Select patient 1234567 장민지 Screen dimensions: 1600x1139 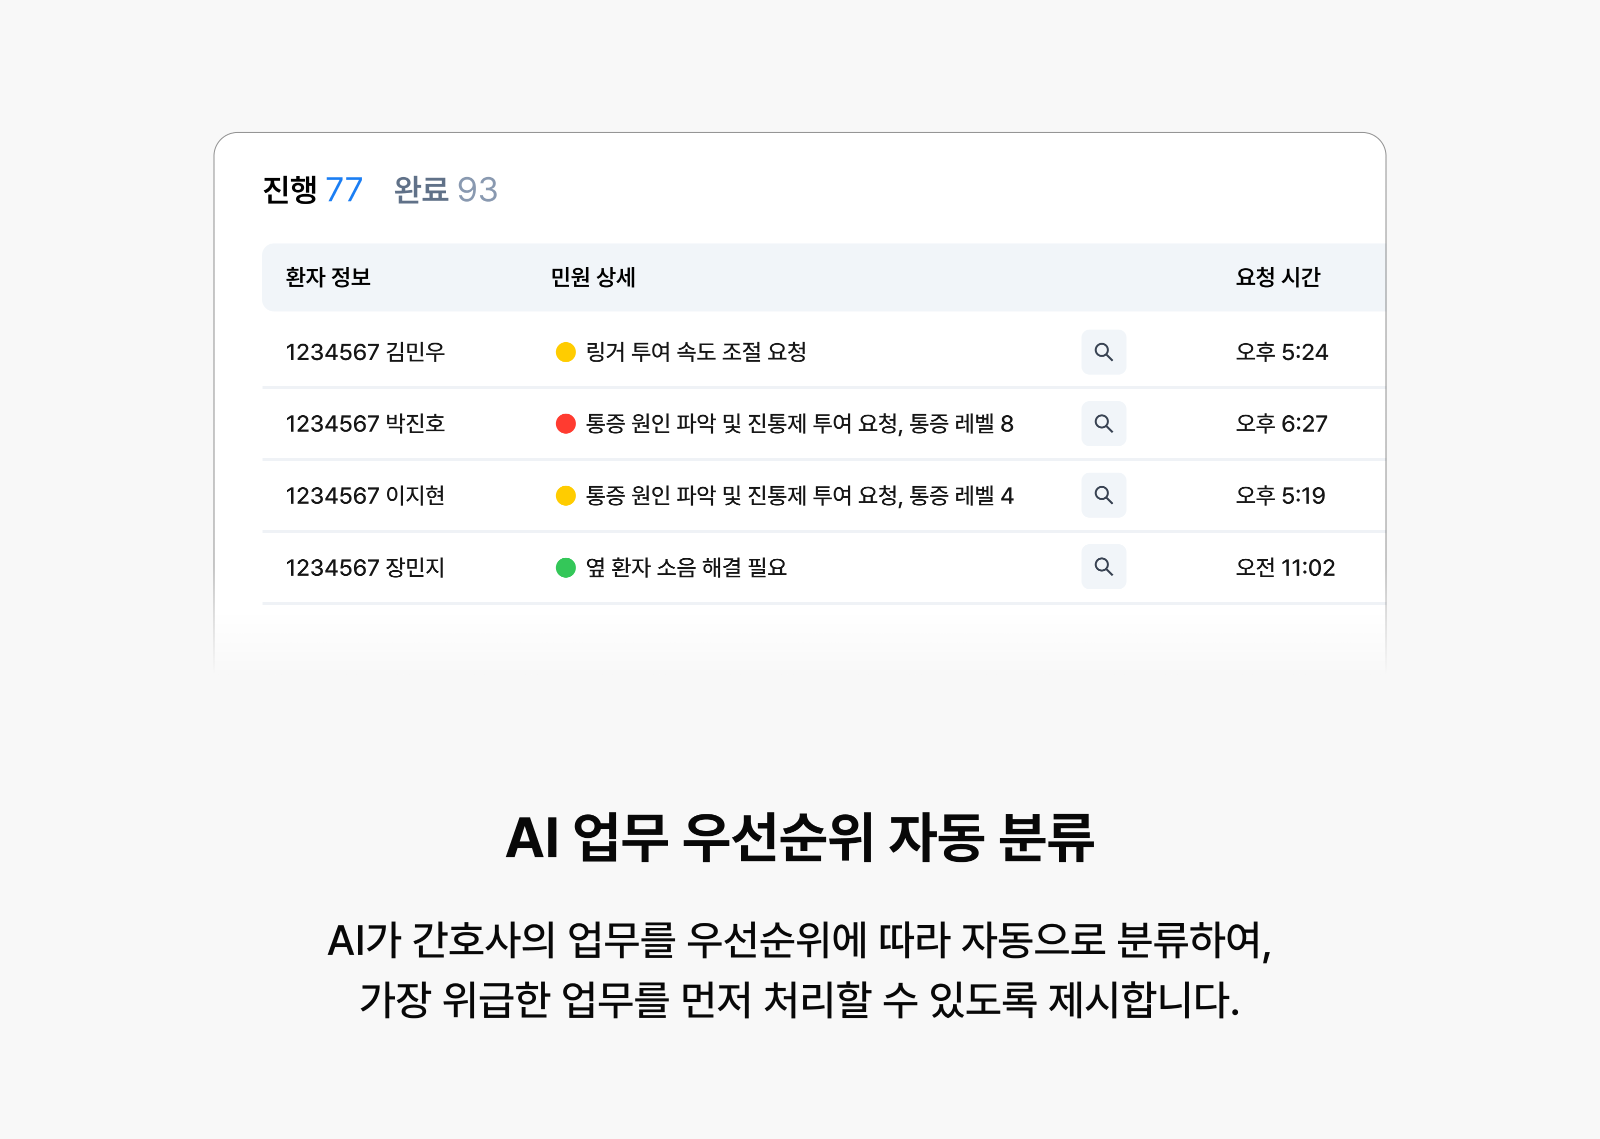(365, 567)
